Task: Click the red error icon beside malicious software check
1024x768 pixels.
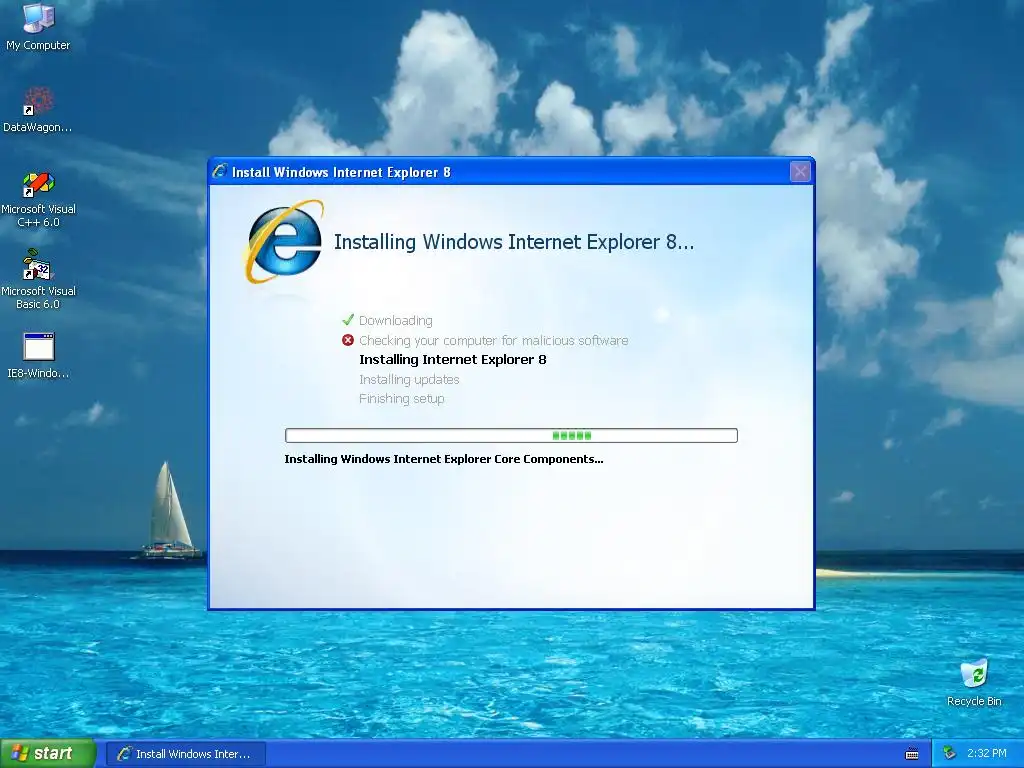Action: 348,340
